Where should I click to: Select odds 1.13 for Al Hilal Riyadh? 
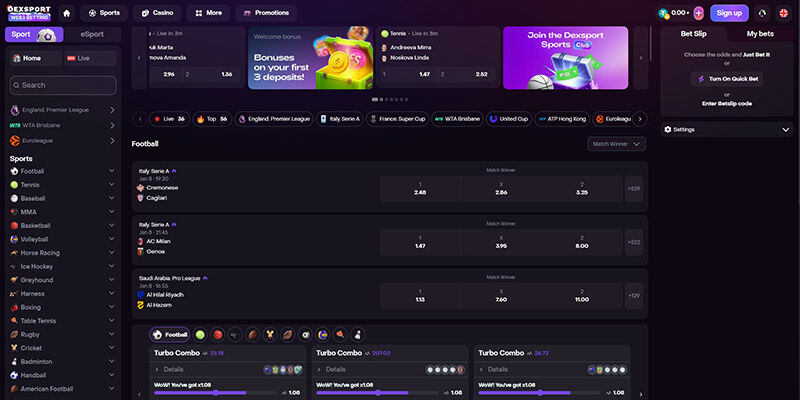(x=420, y=296)
